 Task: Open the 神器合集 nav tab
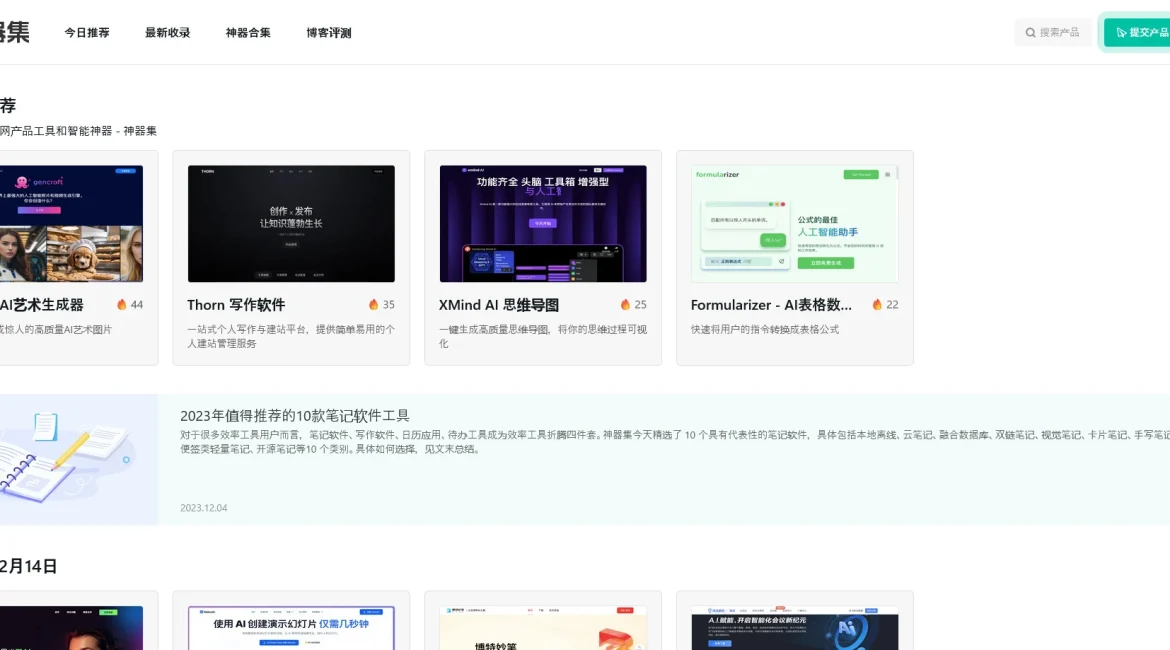[x=248, y=33]
